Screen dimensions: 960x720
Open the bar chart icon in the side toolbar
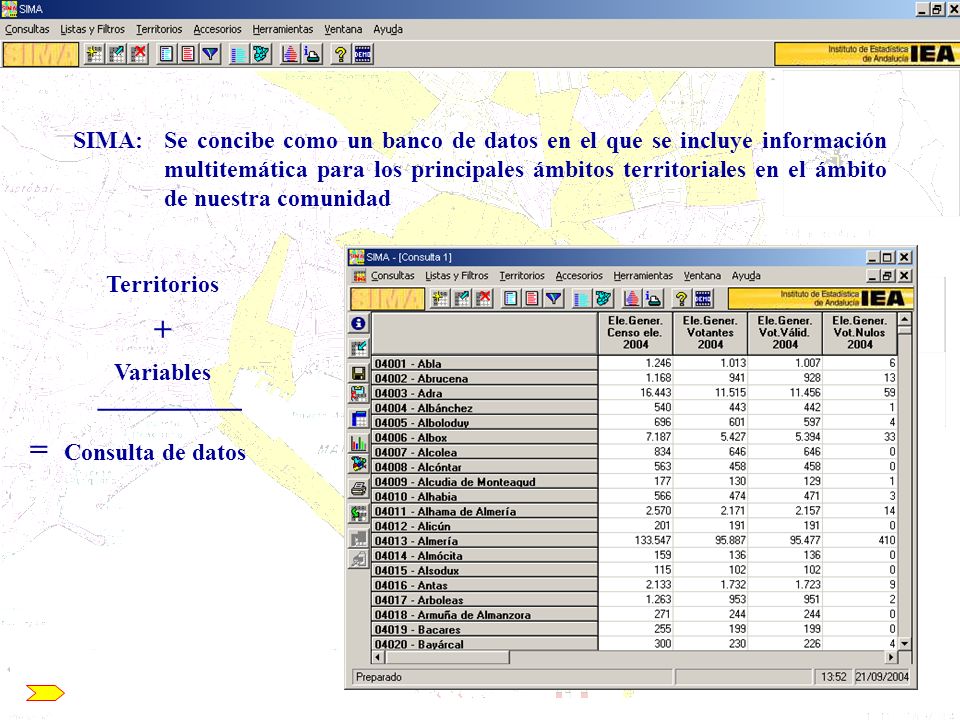(x=359, y=443)
